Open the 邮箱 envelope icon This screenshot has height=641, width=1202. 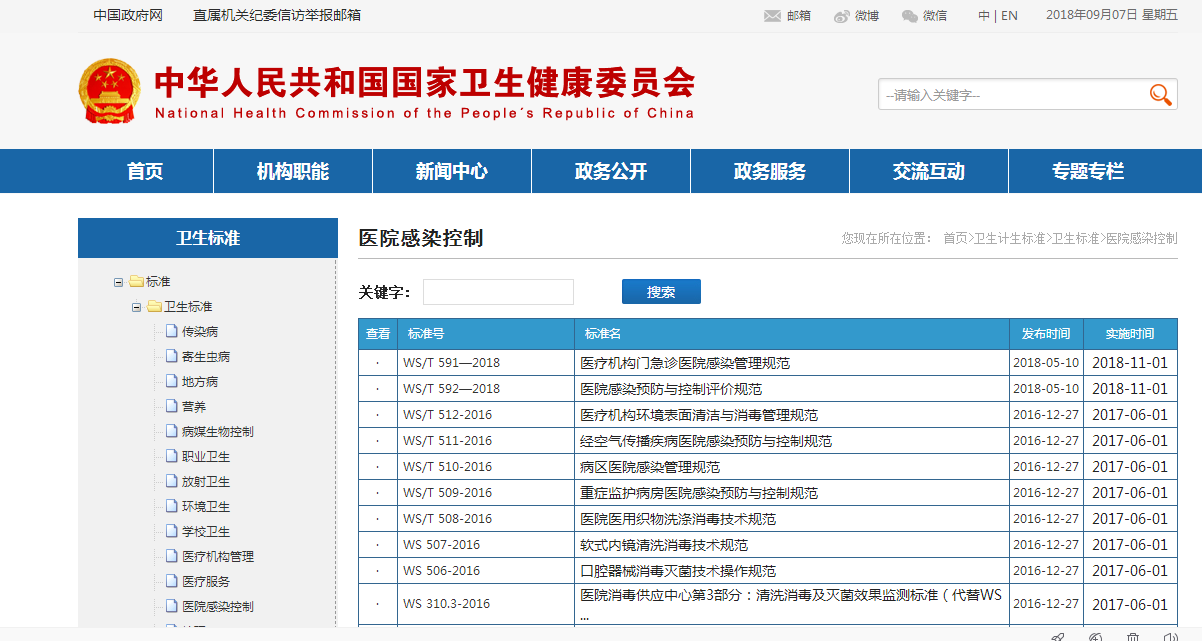coord(772,16)
